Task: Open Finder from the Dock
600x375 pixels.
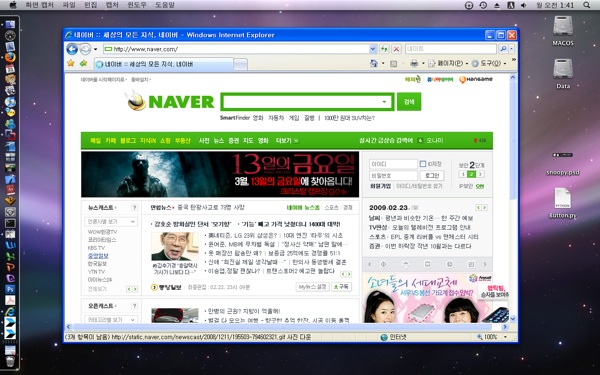Action: point(10,24)
